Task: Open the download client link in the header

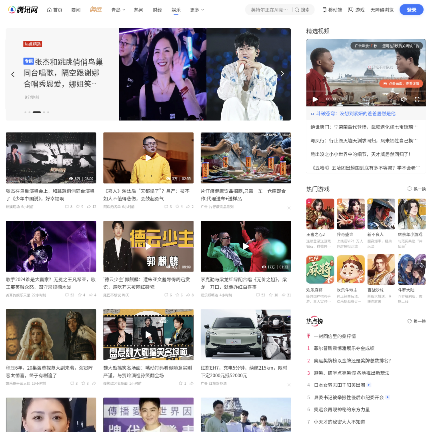Action: (332, 10)
